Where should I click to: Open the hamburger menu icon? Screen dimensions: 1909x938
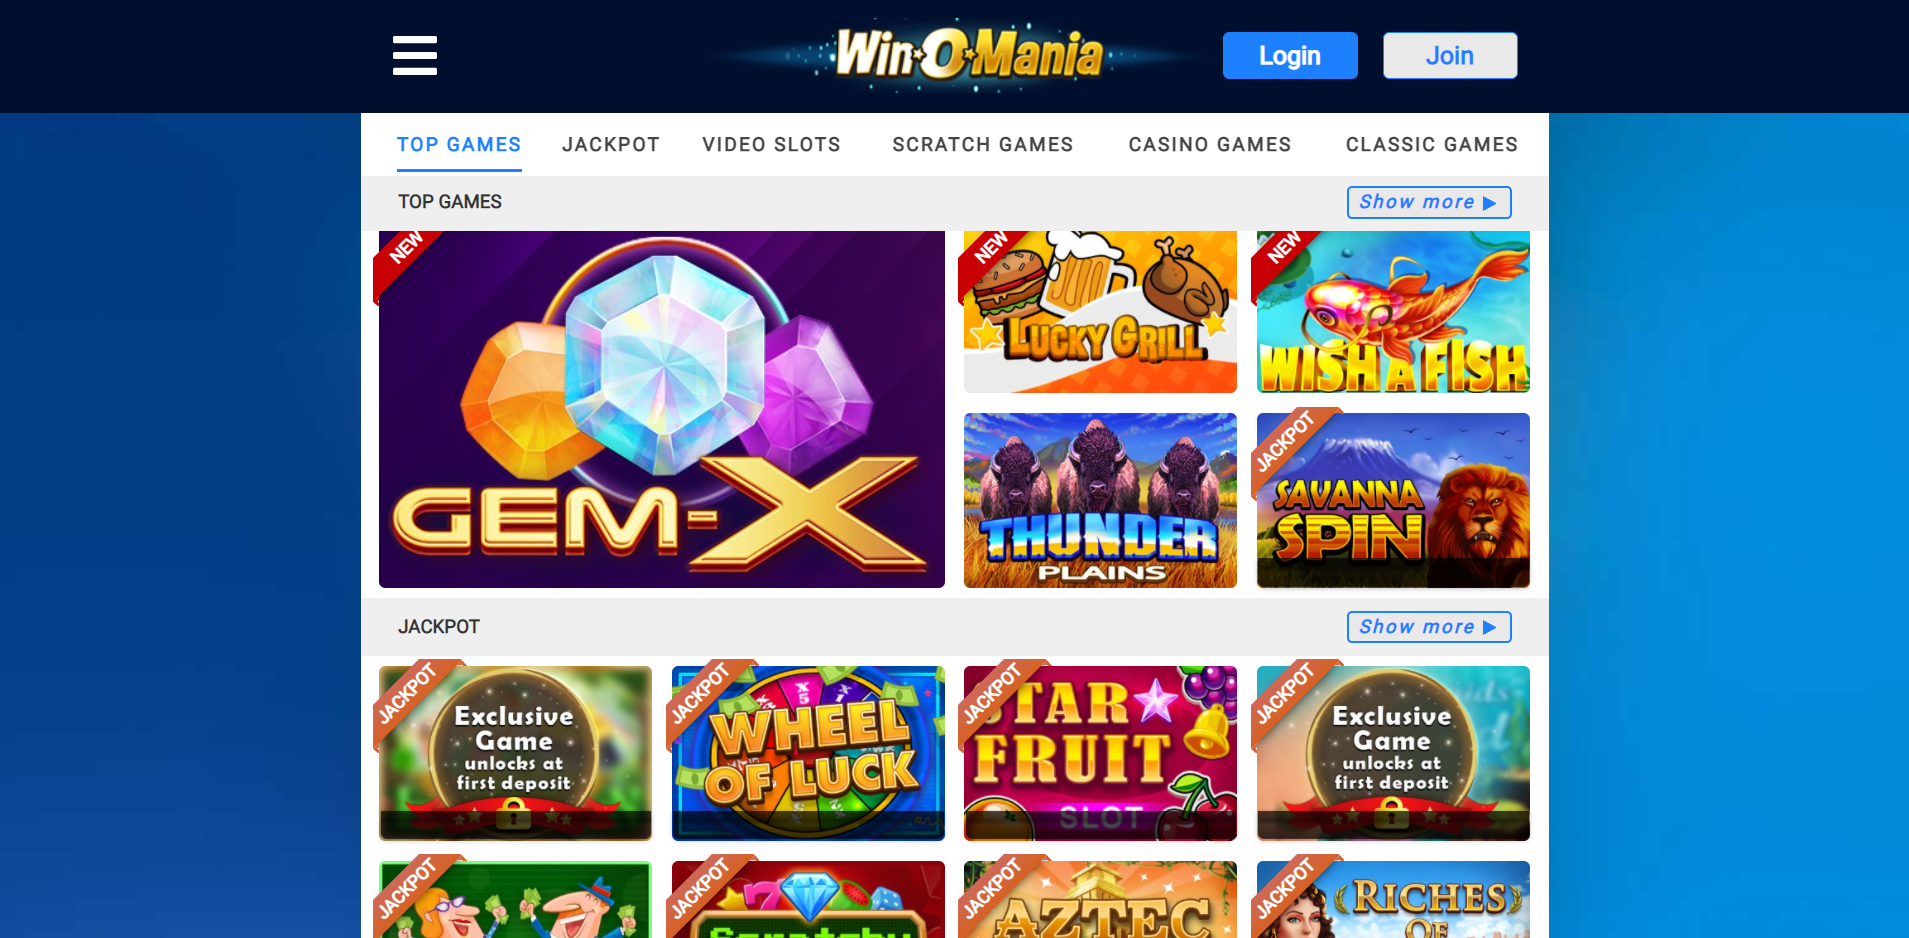click(415, 55)
